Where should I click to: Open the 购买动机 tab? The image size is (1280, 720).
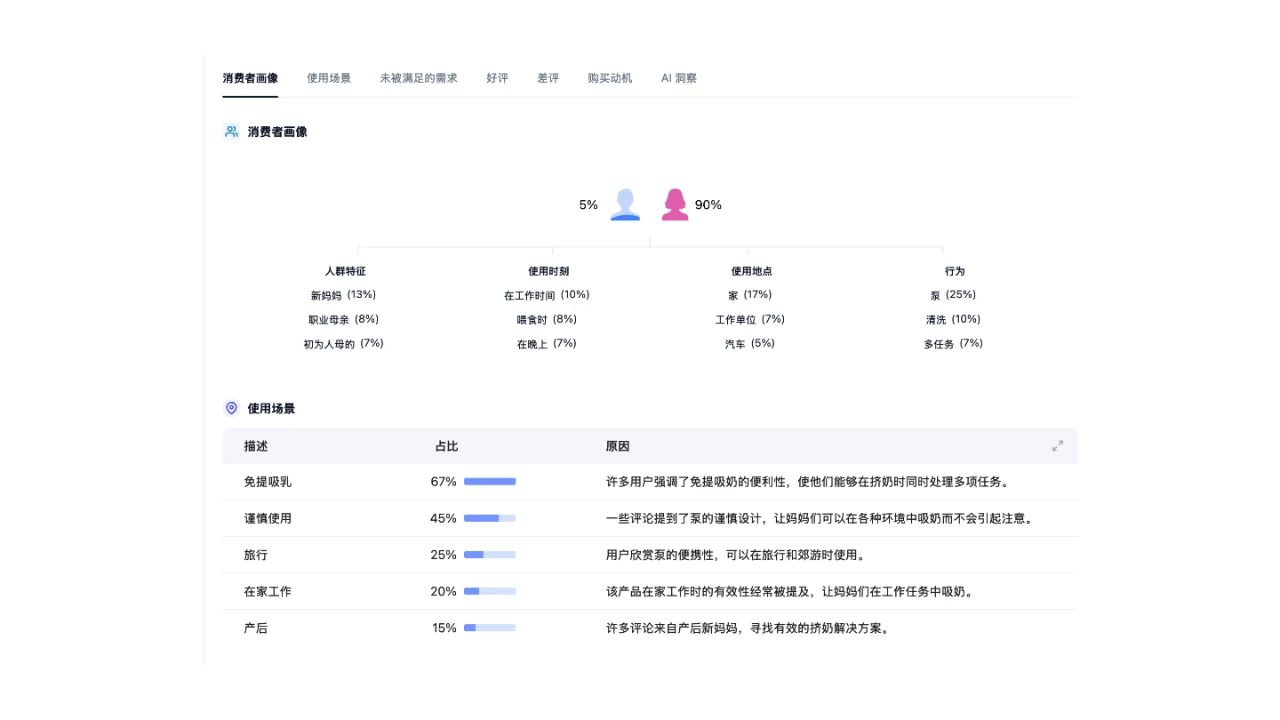pos(610,77)
